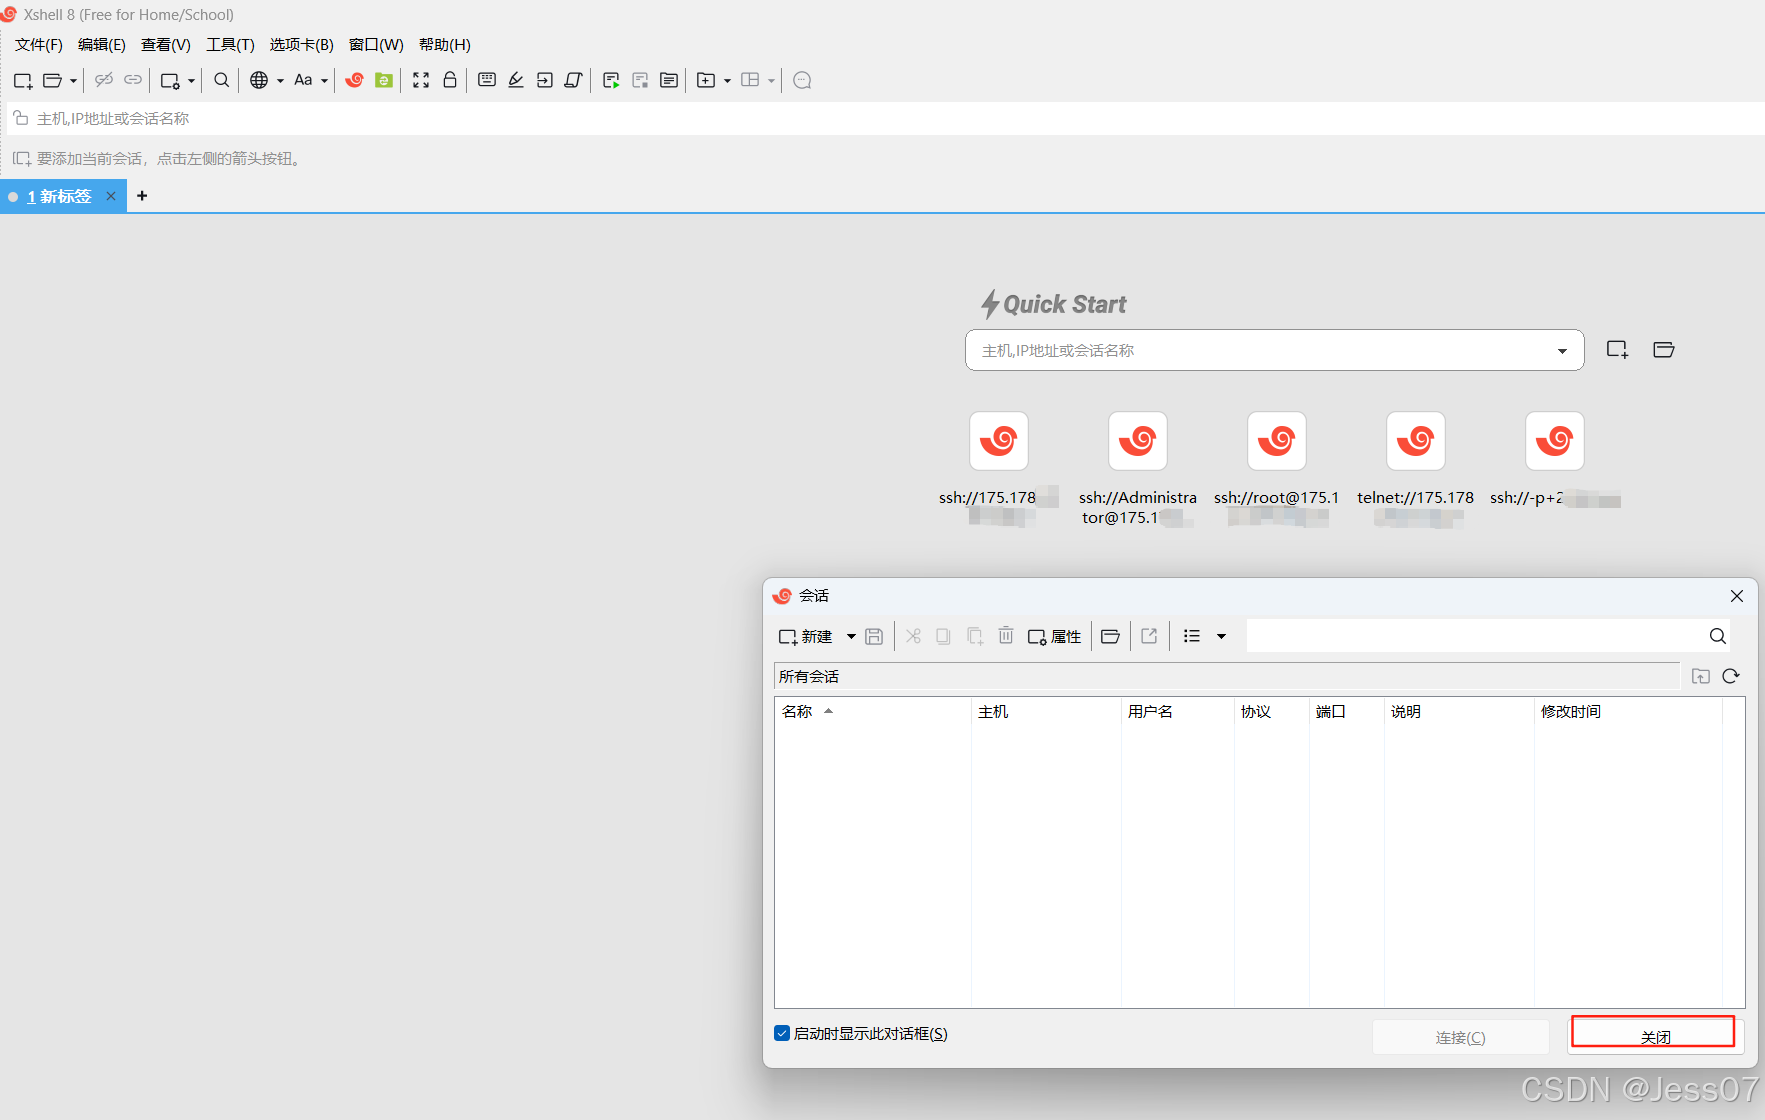Click the 所有会话 path field
This screenshot has height=1120, width=1765.
(x=1227, y=676)
